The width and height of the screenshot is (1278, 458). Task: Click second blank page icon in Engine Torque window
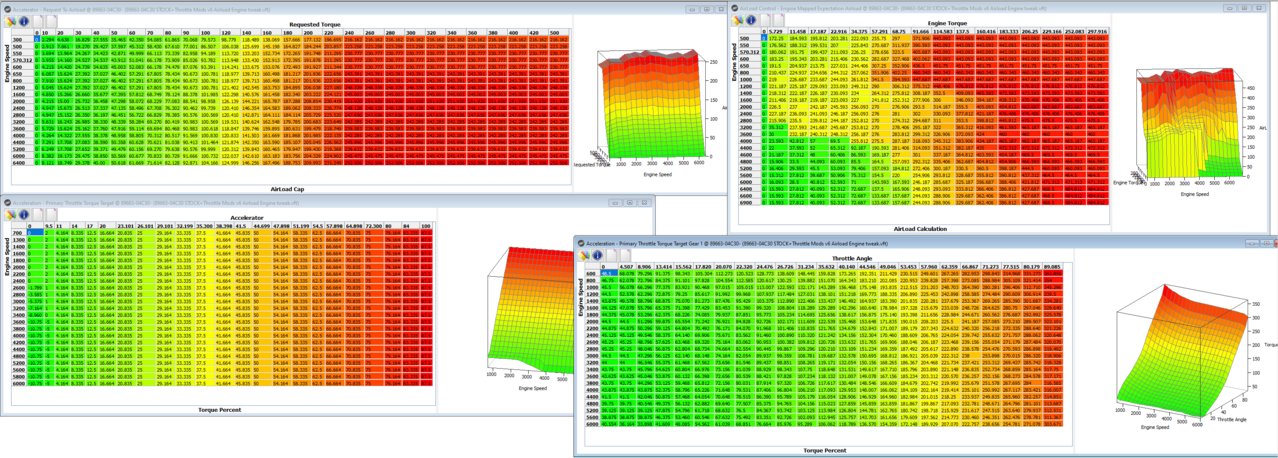click(x=778, y=20)
